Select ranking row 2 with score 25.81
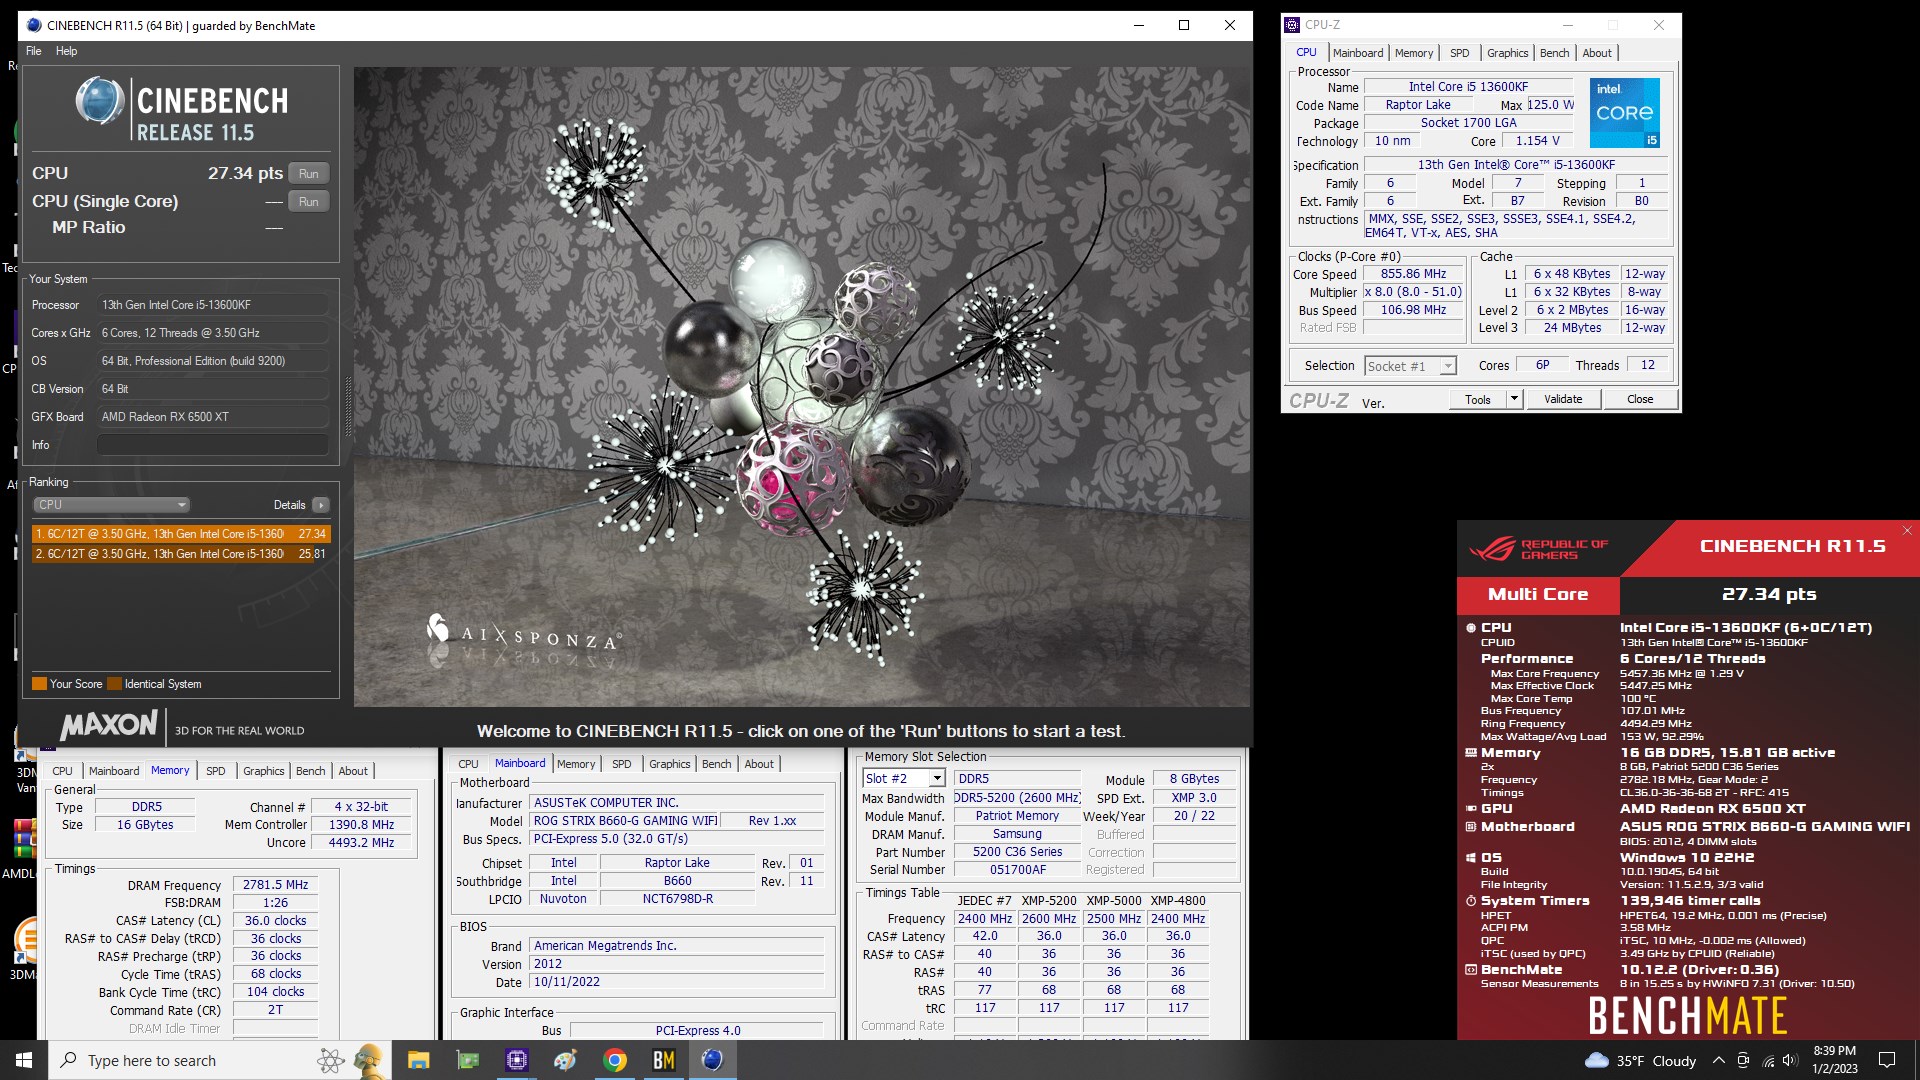 coord(181,553)
